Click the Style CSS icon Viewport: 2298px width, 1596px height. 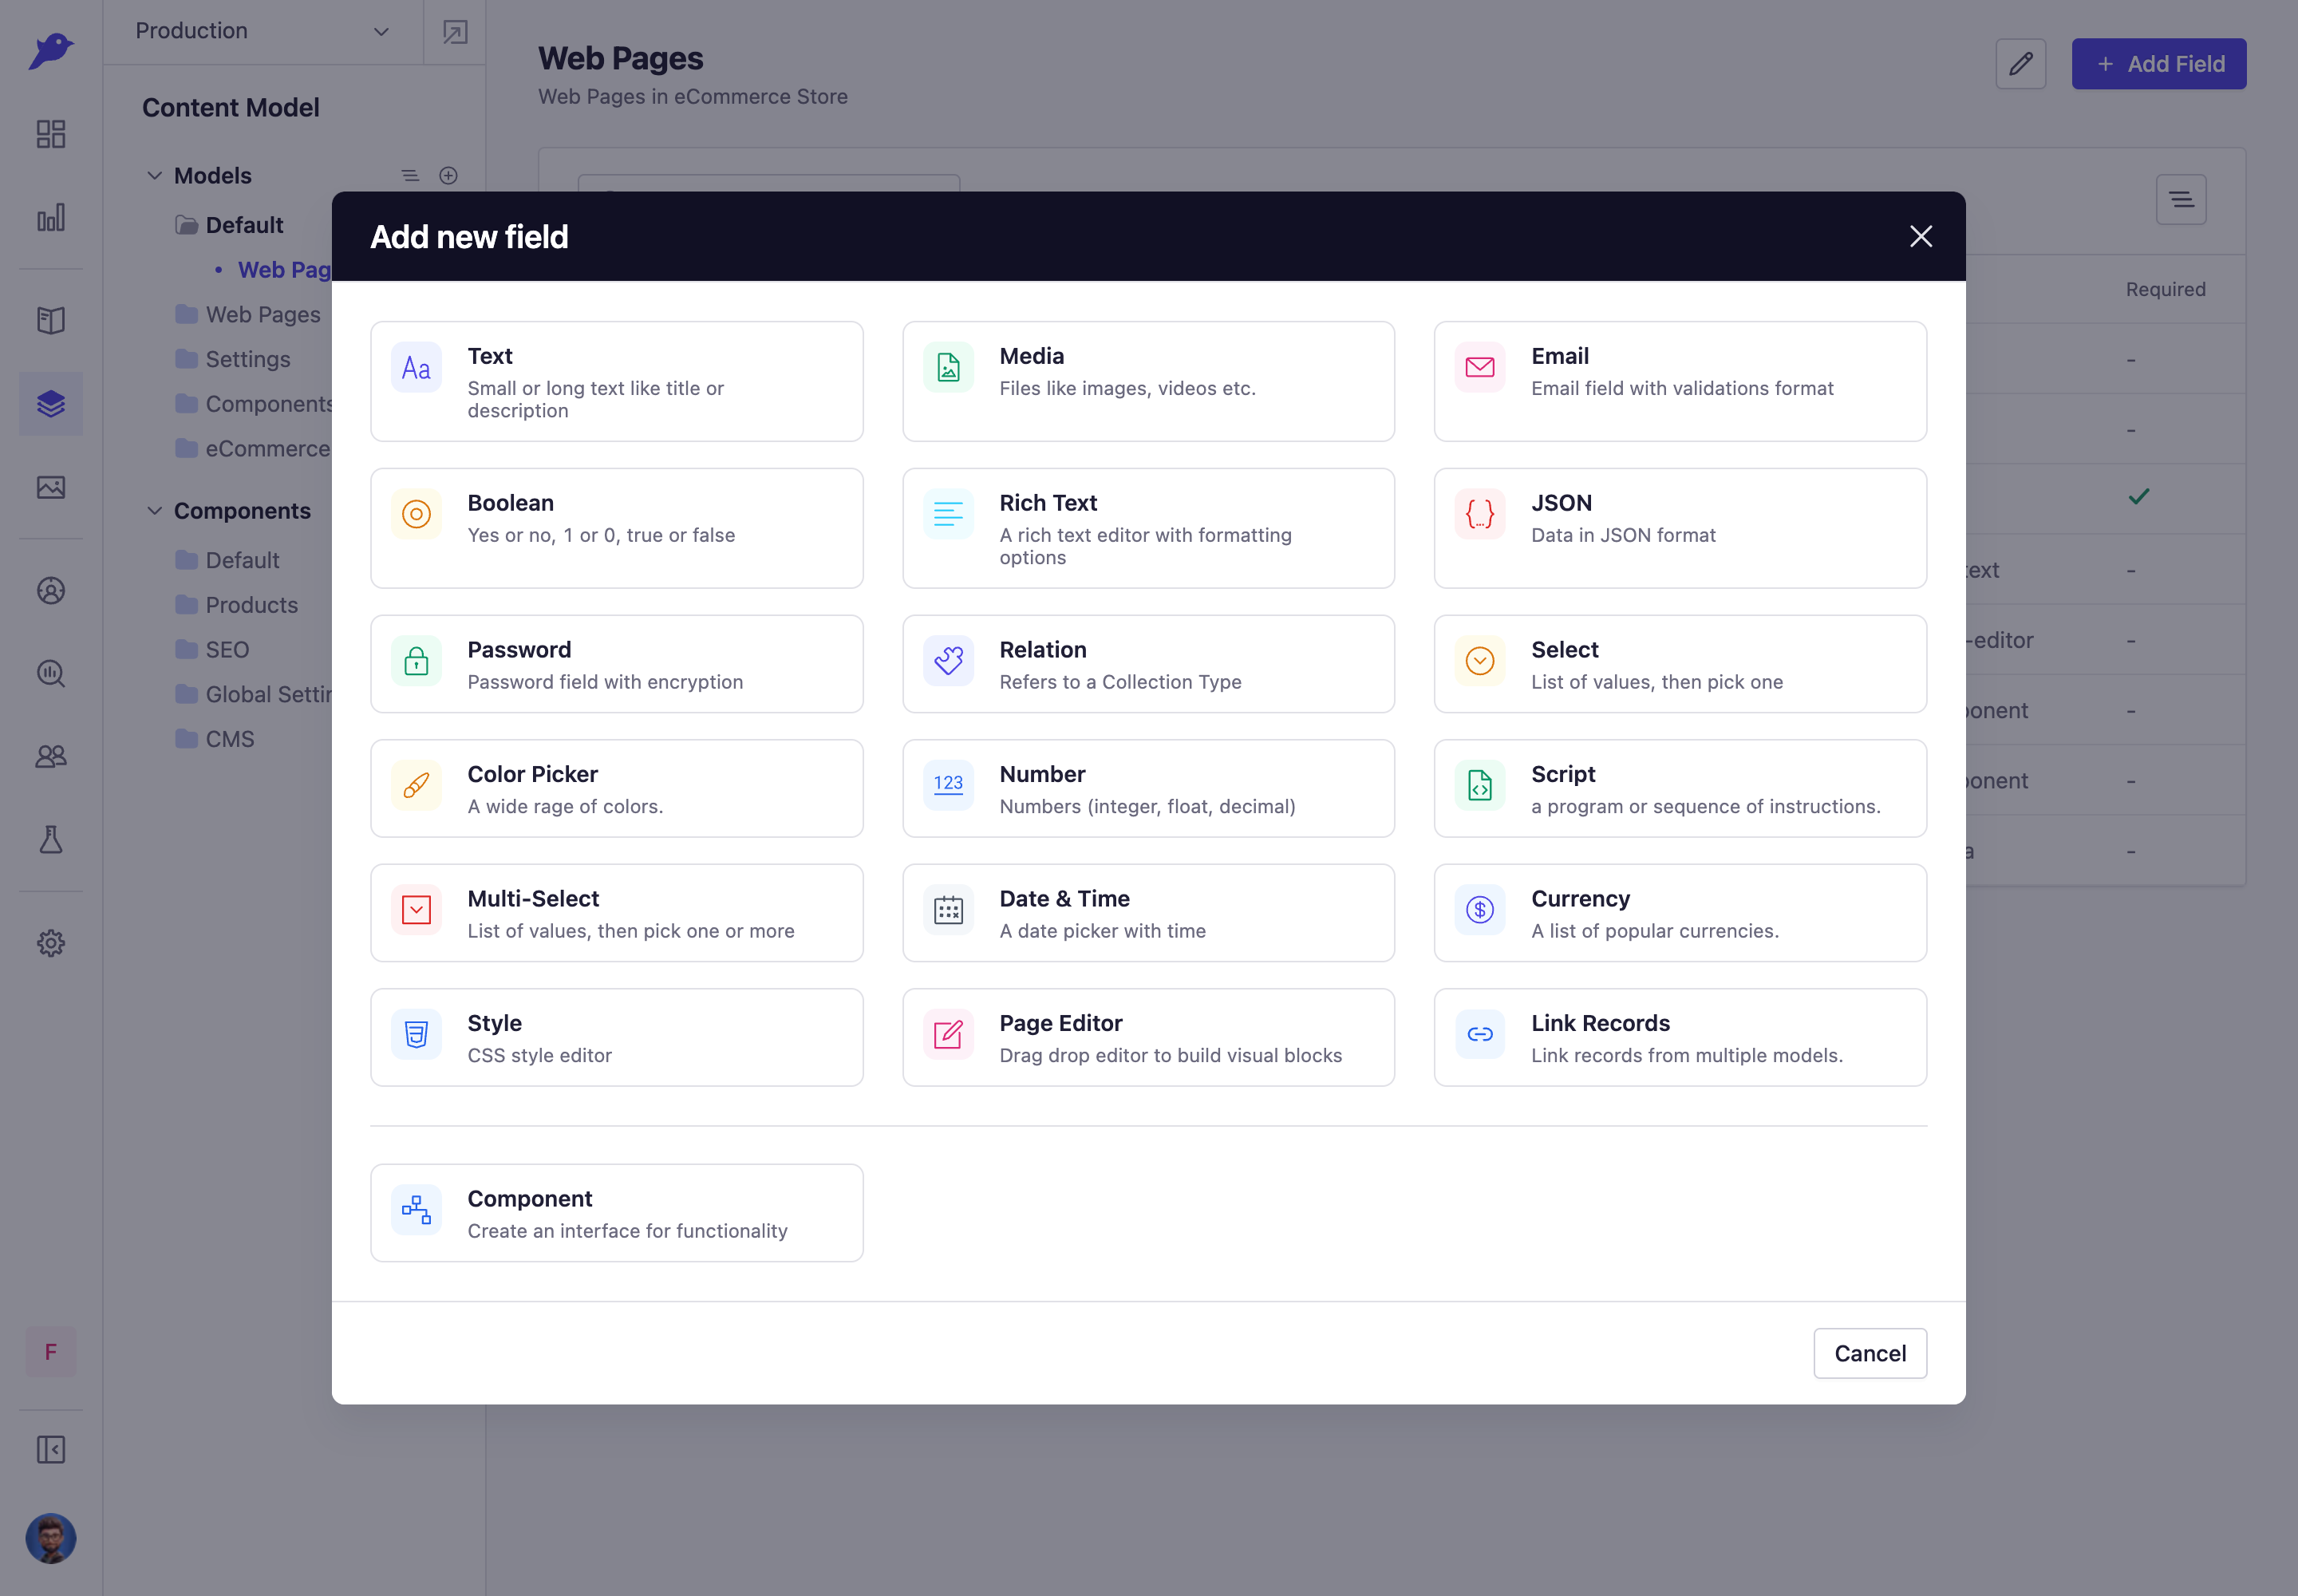point(416,1034)
